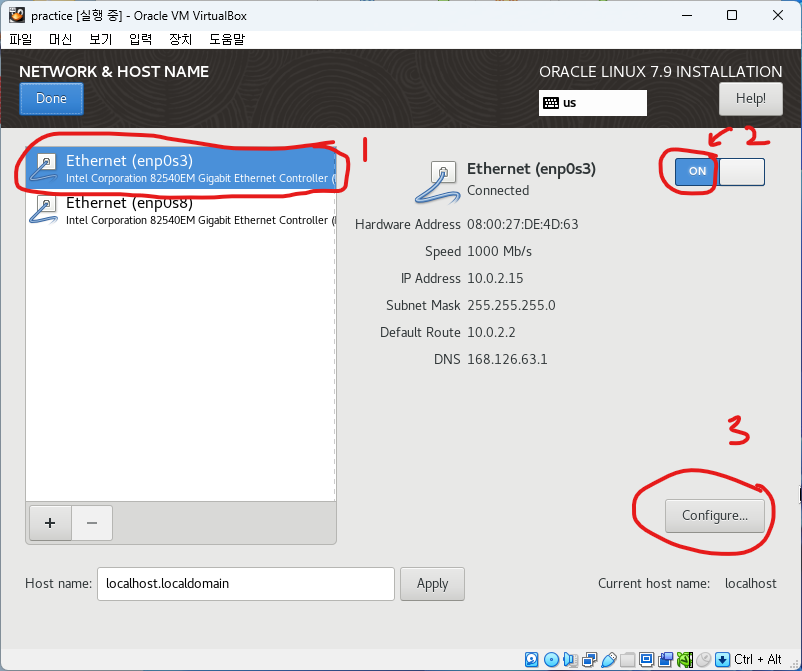
Task: Click the DNS value 168.126.63.1
Action: point(507,359)
